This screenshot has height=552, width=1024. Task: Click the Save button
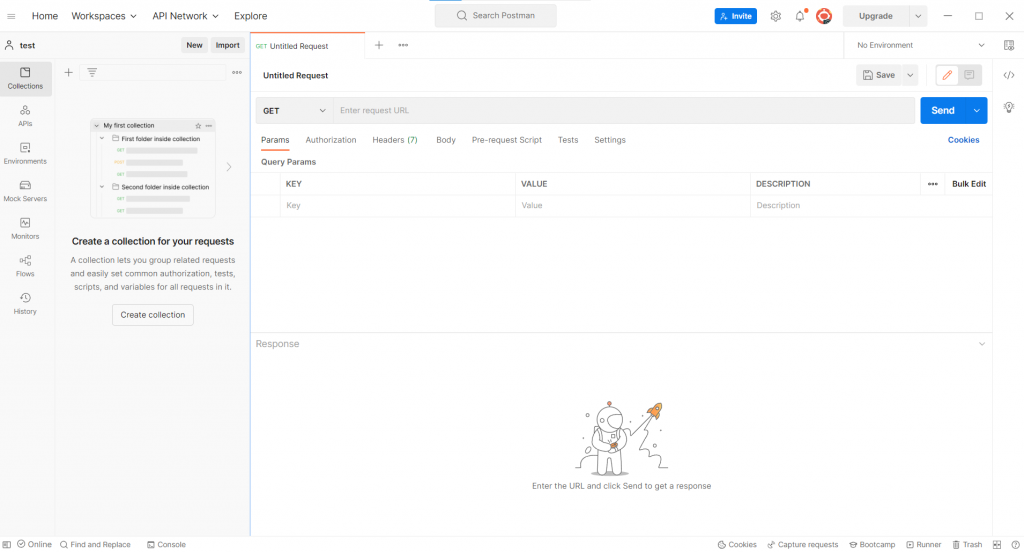(x=879, y=75)
